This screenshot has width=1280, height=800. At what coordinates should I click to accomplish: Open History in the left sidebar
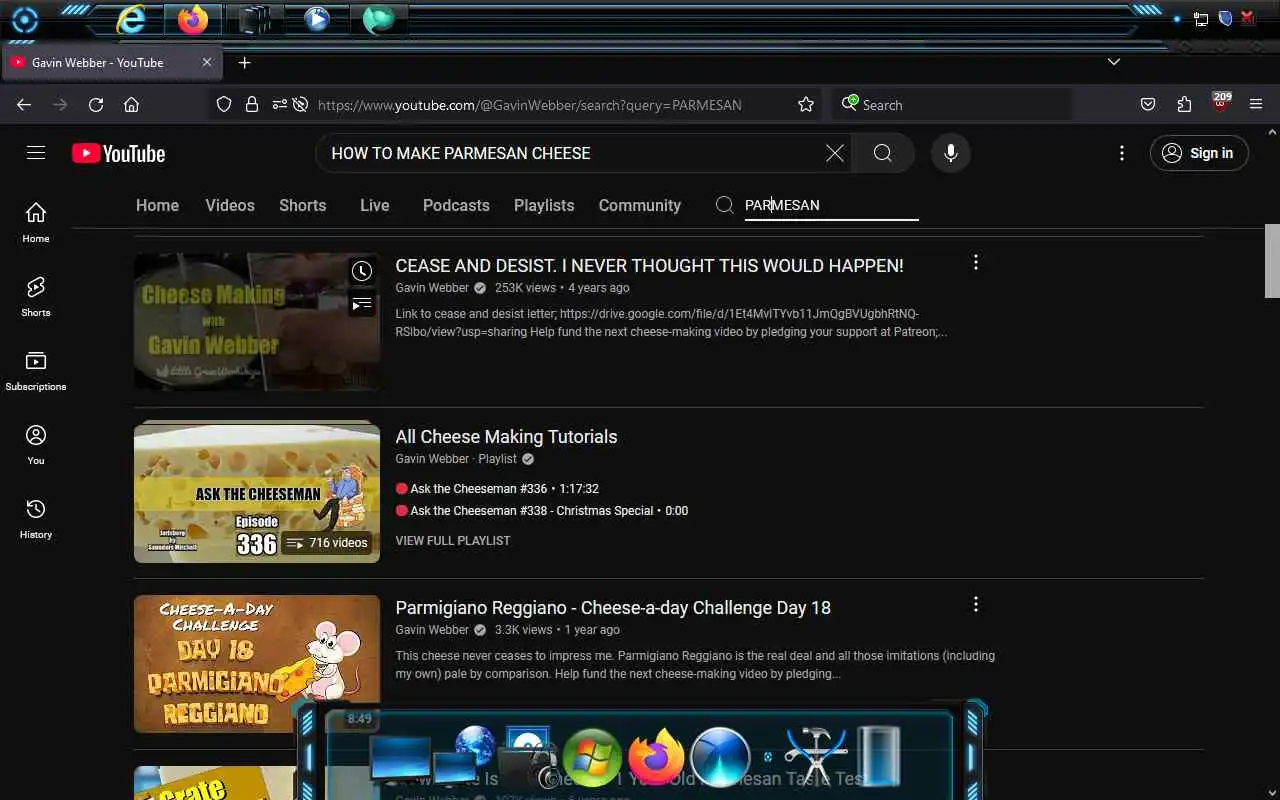36,518
